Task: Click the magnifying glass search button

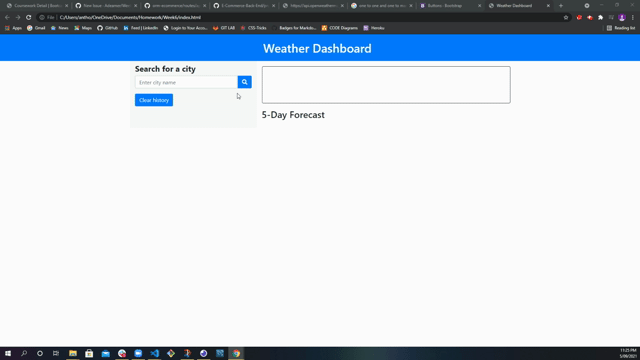Action: [244, 82]
